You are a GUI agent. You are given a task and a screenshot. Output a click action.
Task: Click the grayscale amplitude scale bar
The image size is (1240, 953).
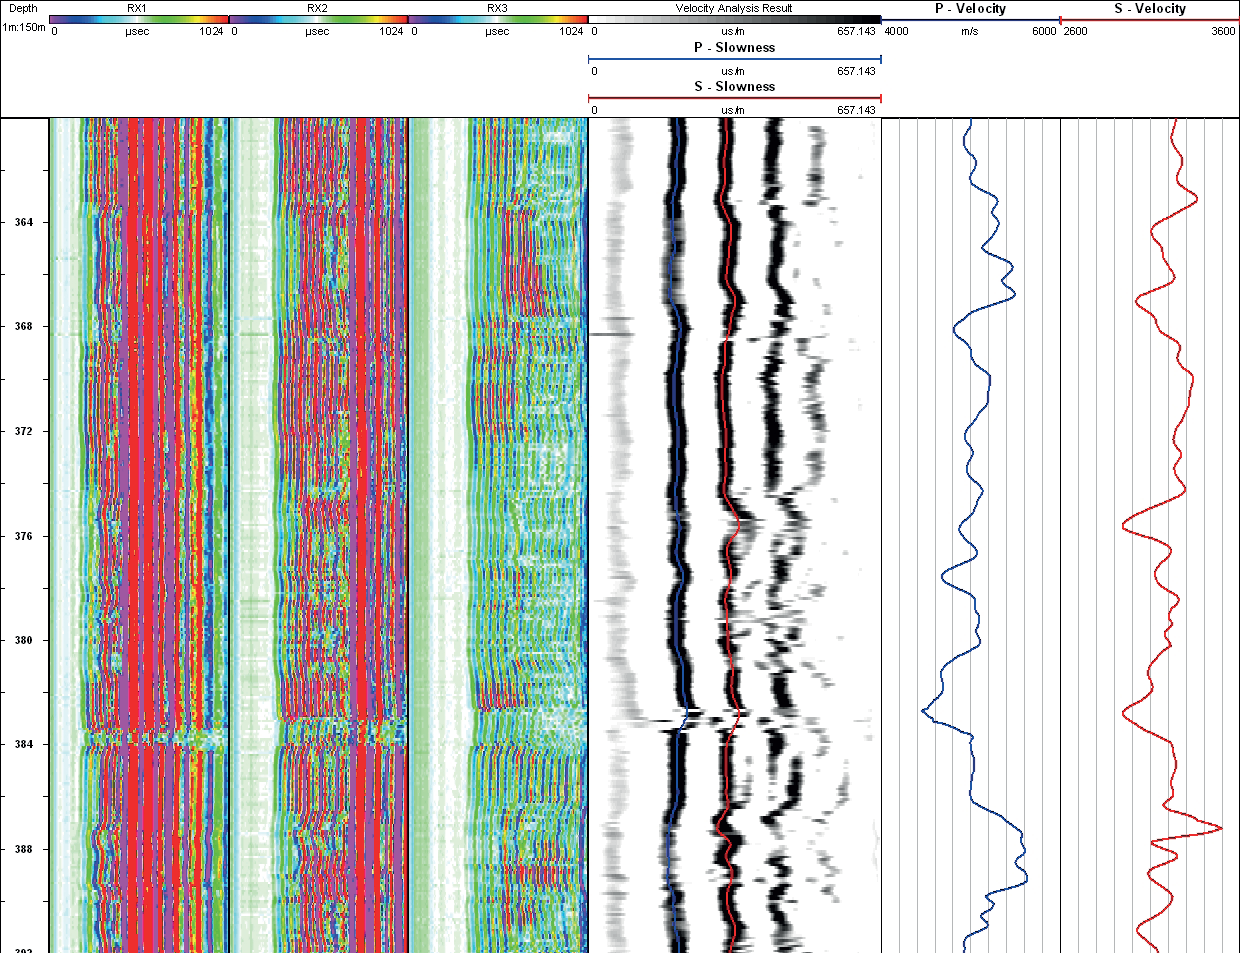pos(733,19)
